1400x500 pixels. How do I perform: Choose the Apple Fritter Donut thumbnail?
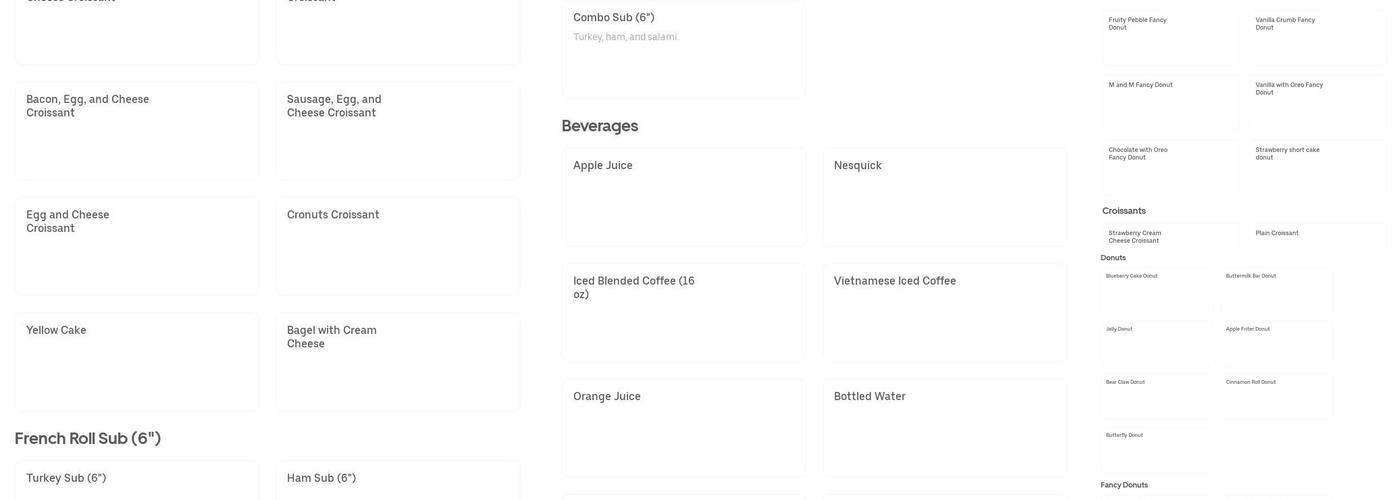pos(1276,344)
